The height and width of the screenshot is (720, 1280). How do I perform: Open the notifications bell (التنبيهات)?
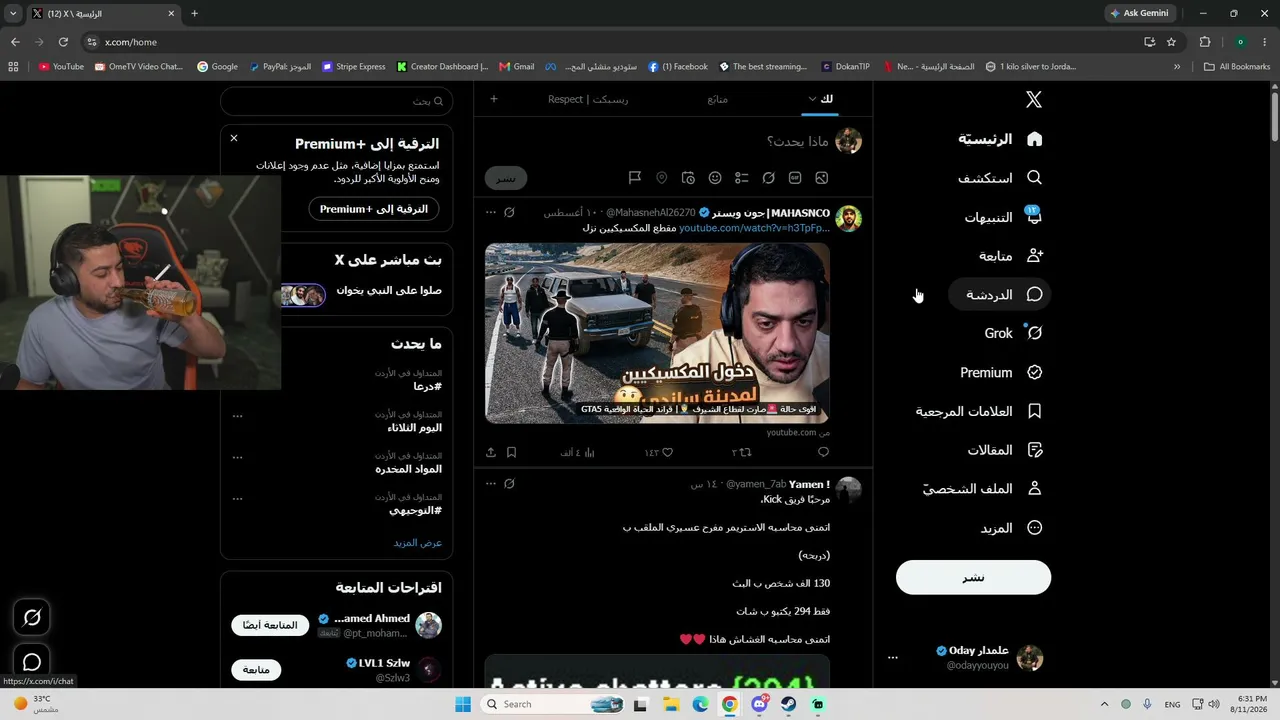[1003, 217]
